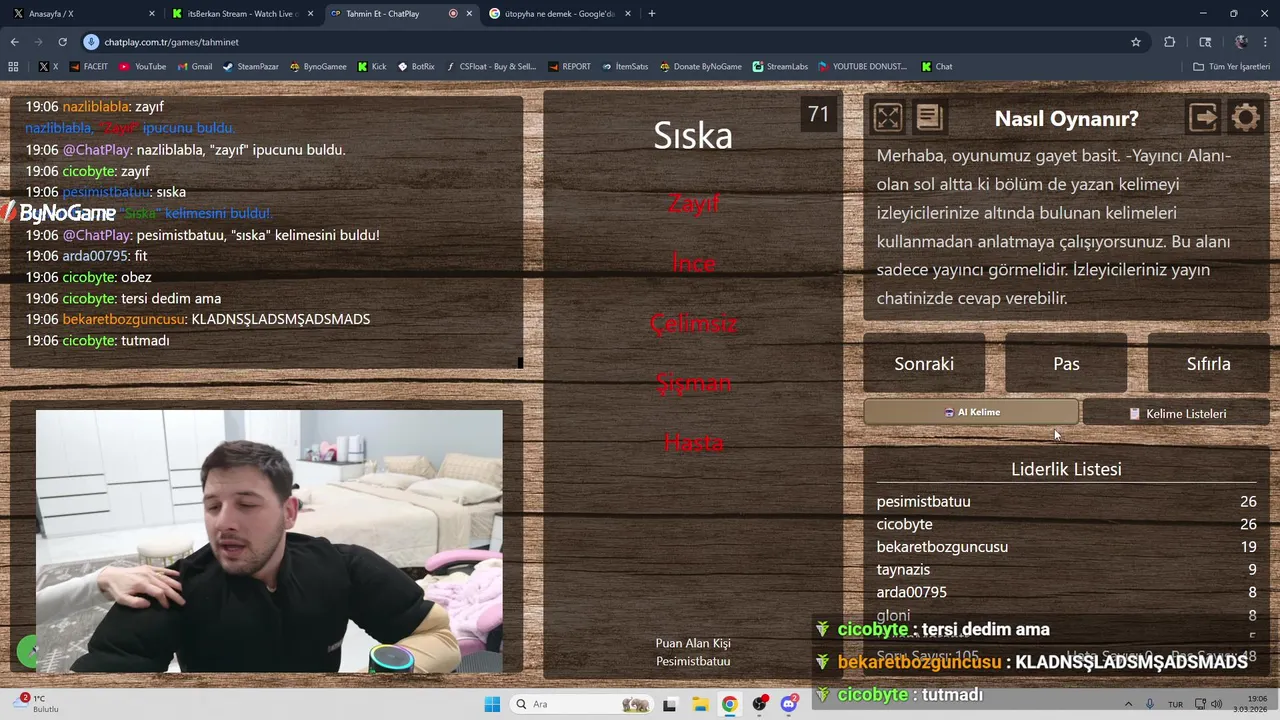Expand the Tüm Yer İşaretleri folder
1280x720 pixels.
coord(1231,67)
